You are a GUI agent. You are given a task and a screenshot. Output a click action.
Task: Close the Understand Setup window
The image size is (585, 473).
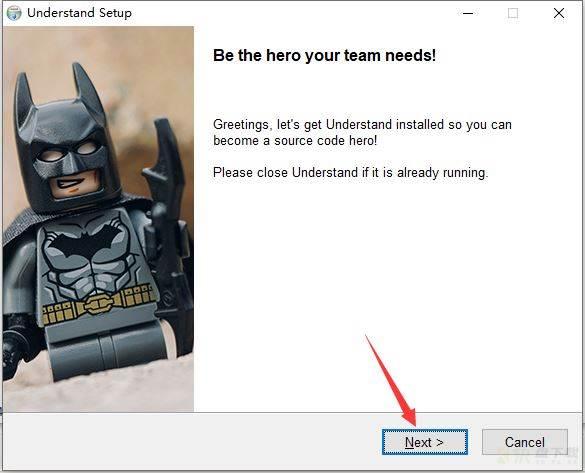pyautogui.click(x=559, y=13)
